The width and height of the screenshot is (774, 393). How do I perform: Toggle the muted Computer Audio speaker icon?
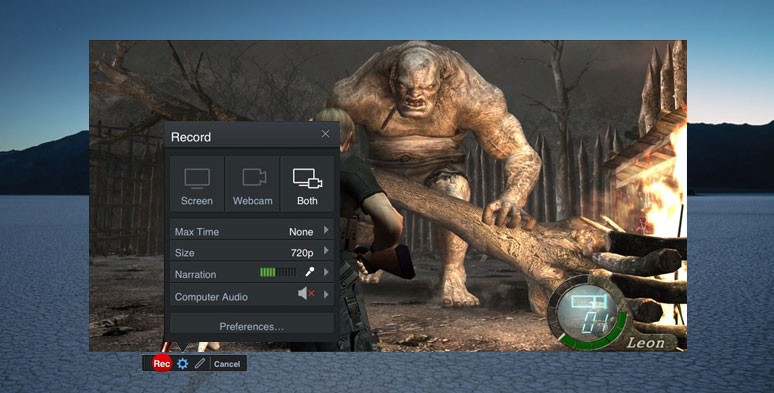tap(307, 294)
